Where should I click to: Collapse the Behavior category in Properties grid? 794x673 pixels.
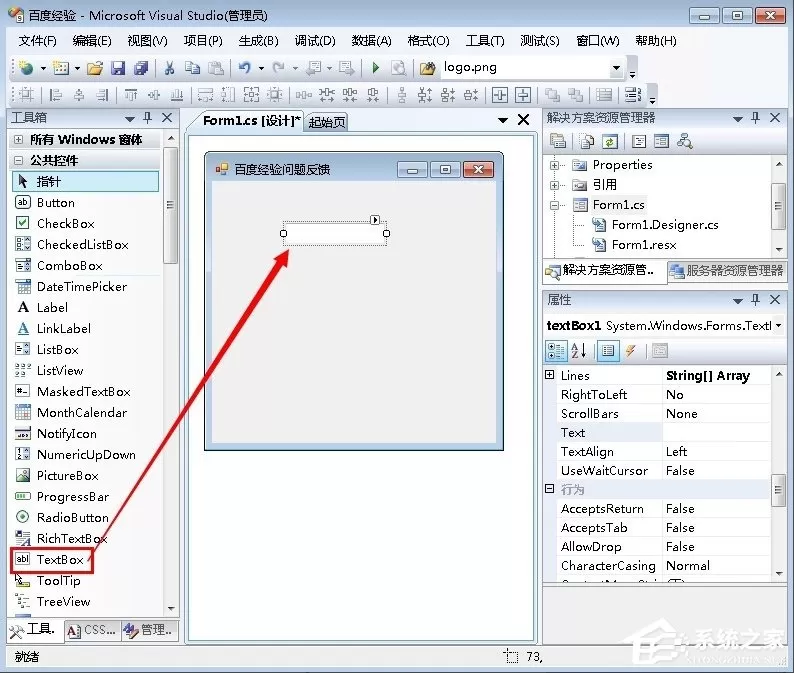click(549, 489)
